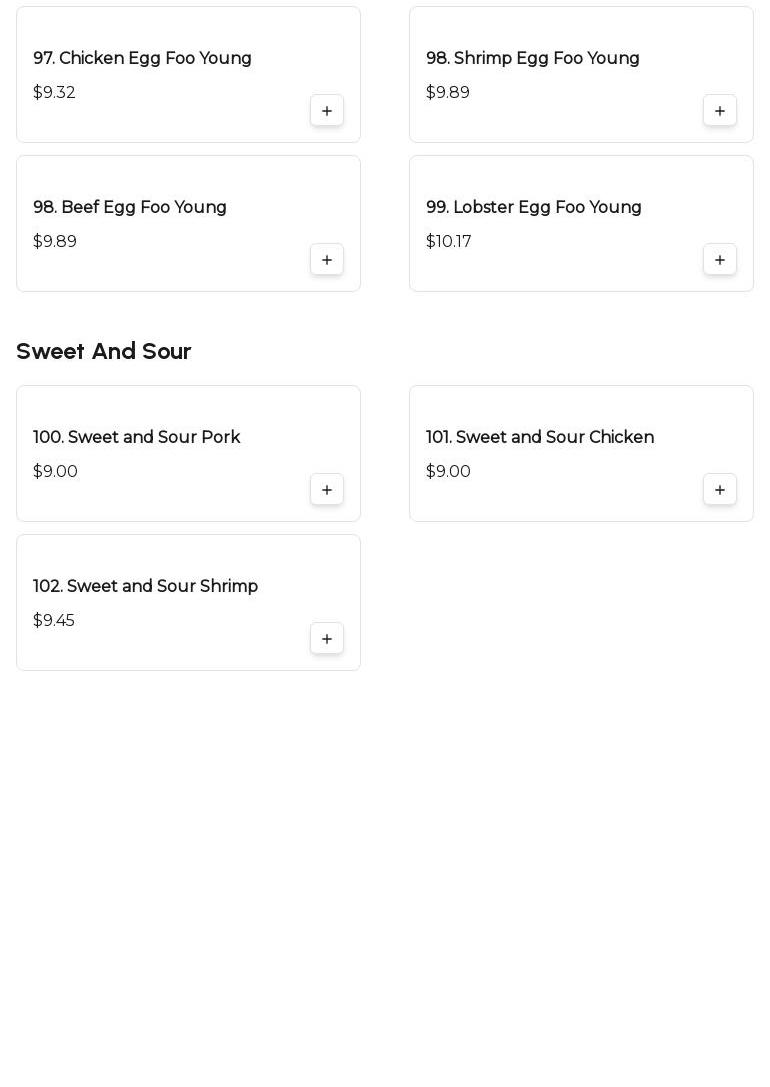View the '99. Lobster Egg Foo Young' title

533,208
